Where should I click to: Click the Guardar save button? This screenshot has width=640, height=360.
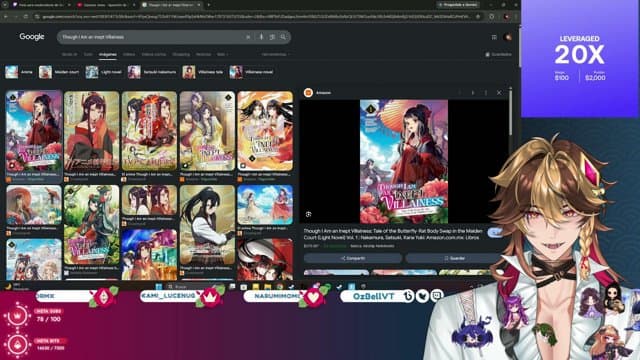coord(454,258)
